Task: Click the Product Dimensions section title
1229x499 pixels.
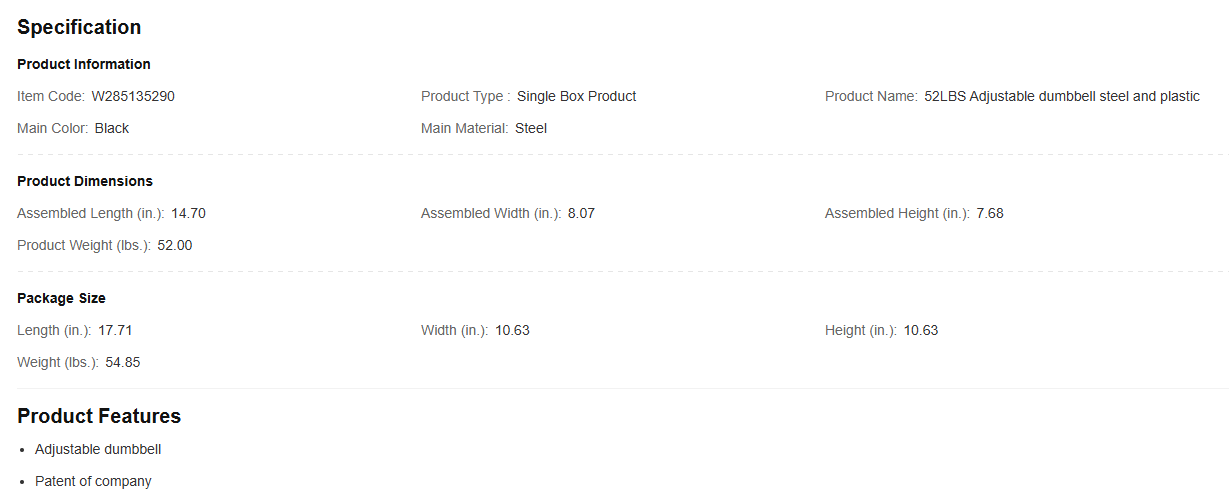Action: pyautogui.click(x=85, y=181)
